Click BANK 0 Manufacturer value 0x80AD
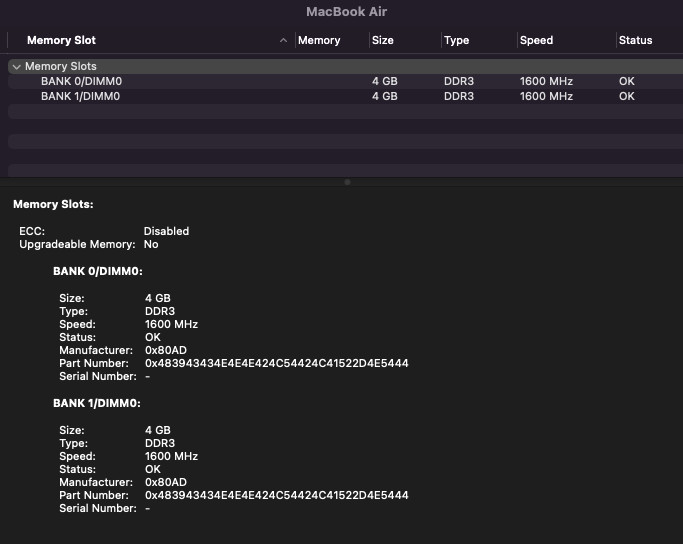This screenshot has height=544, width=683. click(166, 350)
